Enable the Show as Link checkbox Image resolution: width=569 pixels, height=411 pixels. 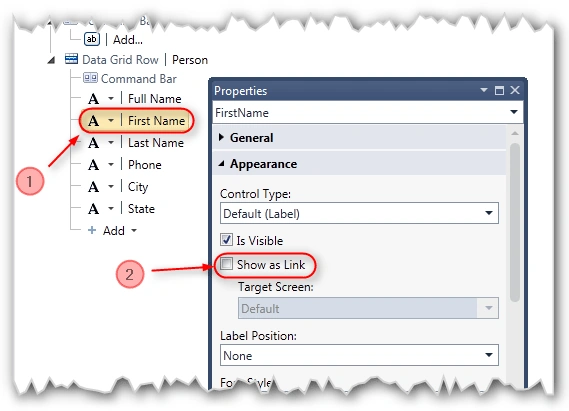tap(226, 264)
